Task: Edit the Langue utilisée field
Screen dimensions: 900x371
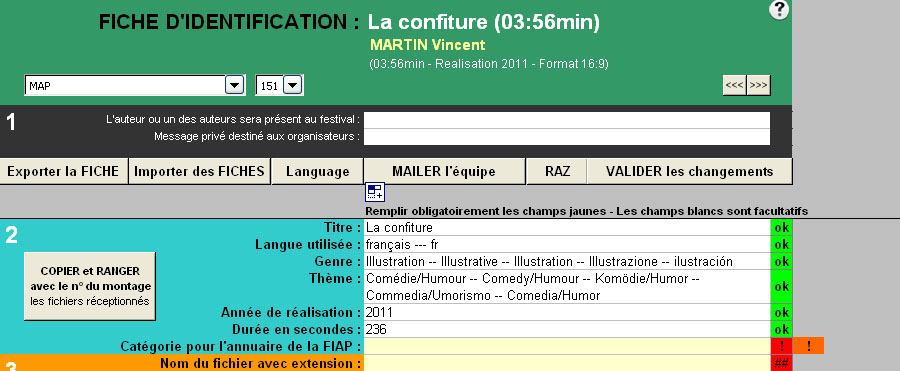Action: [x=567, y=245]
